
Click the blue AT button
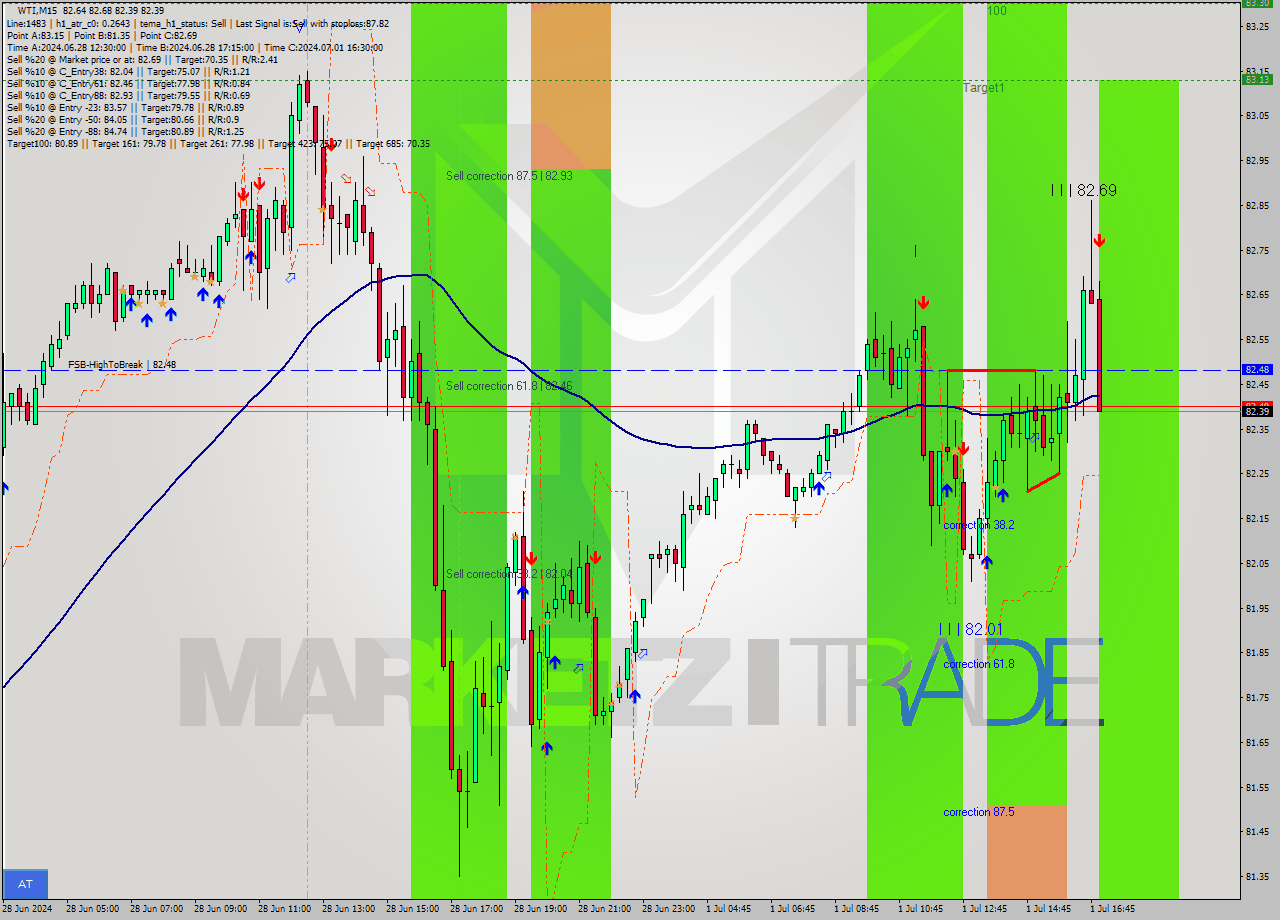click(25, 884)
